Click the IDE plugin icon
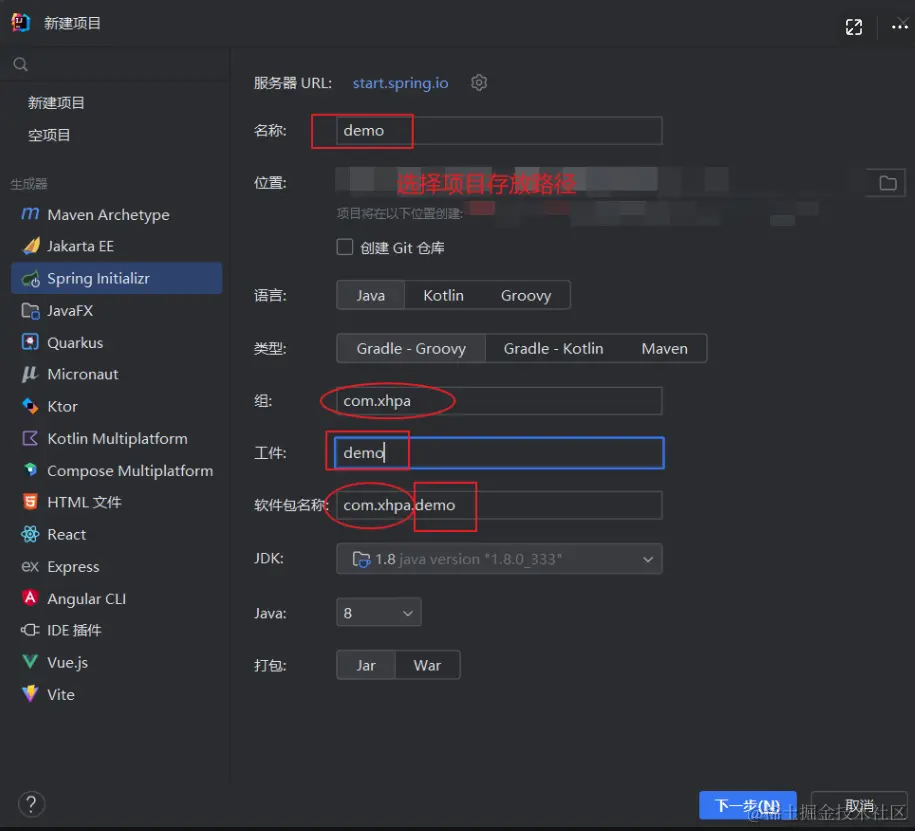Image resolution: width=915 pixels, height=831 pixels. [30, 630]
